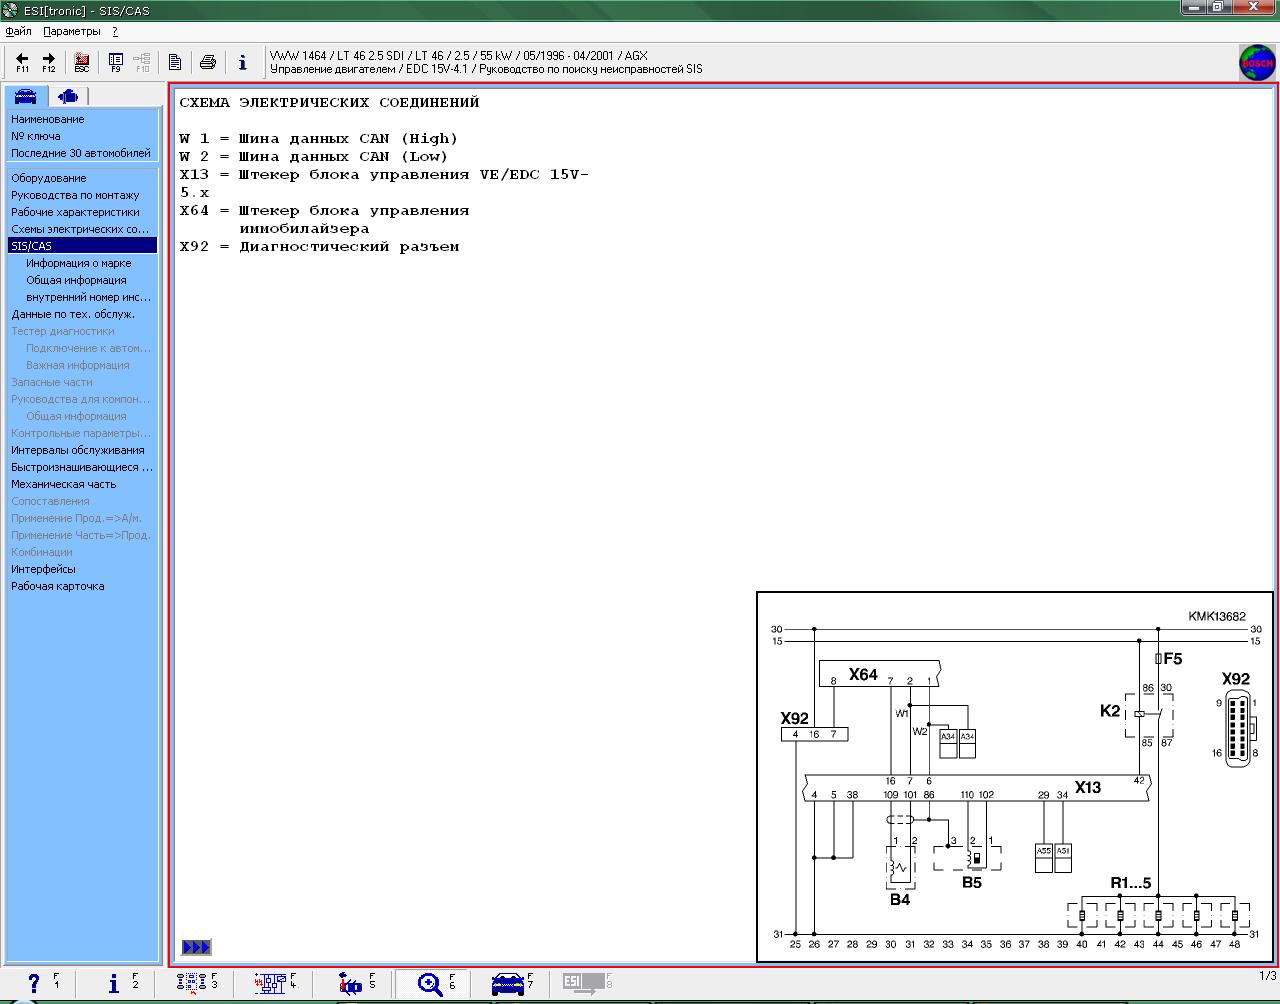Screen dimensions: 1280x1004
Task: Open Интерфейсы entry
Action: point(43,569)
